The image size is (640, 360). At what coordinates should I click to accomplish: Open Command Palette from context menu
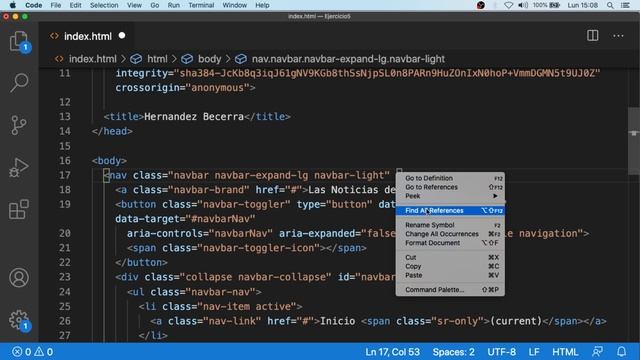click(450, 290)
